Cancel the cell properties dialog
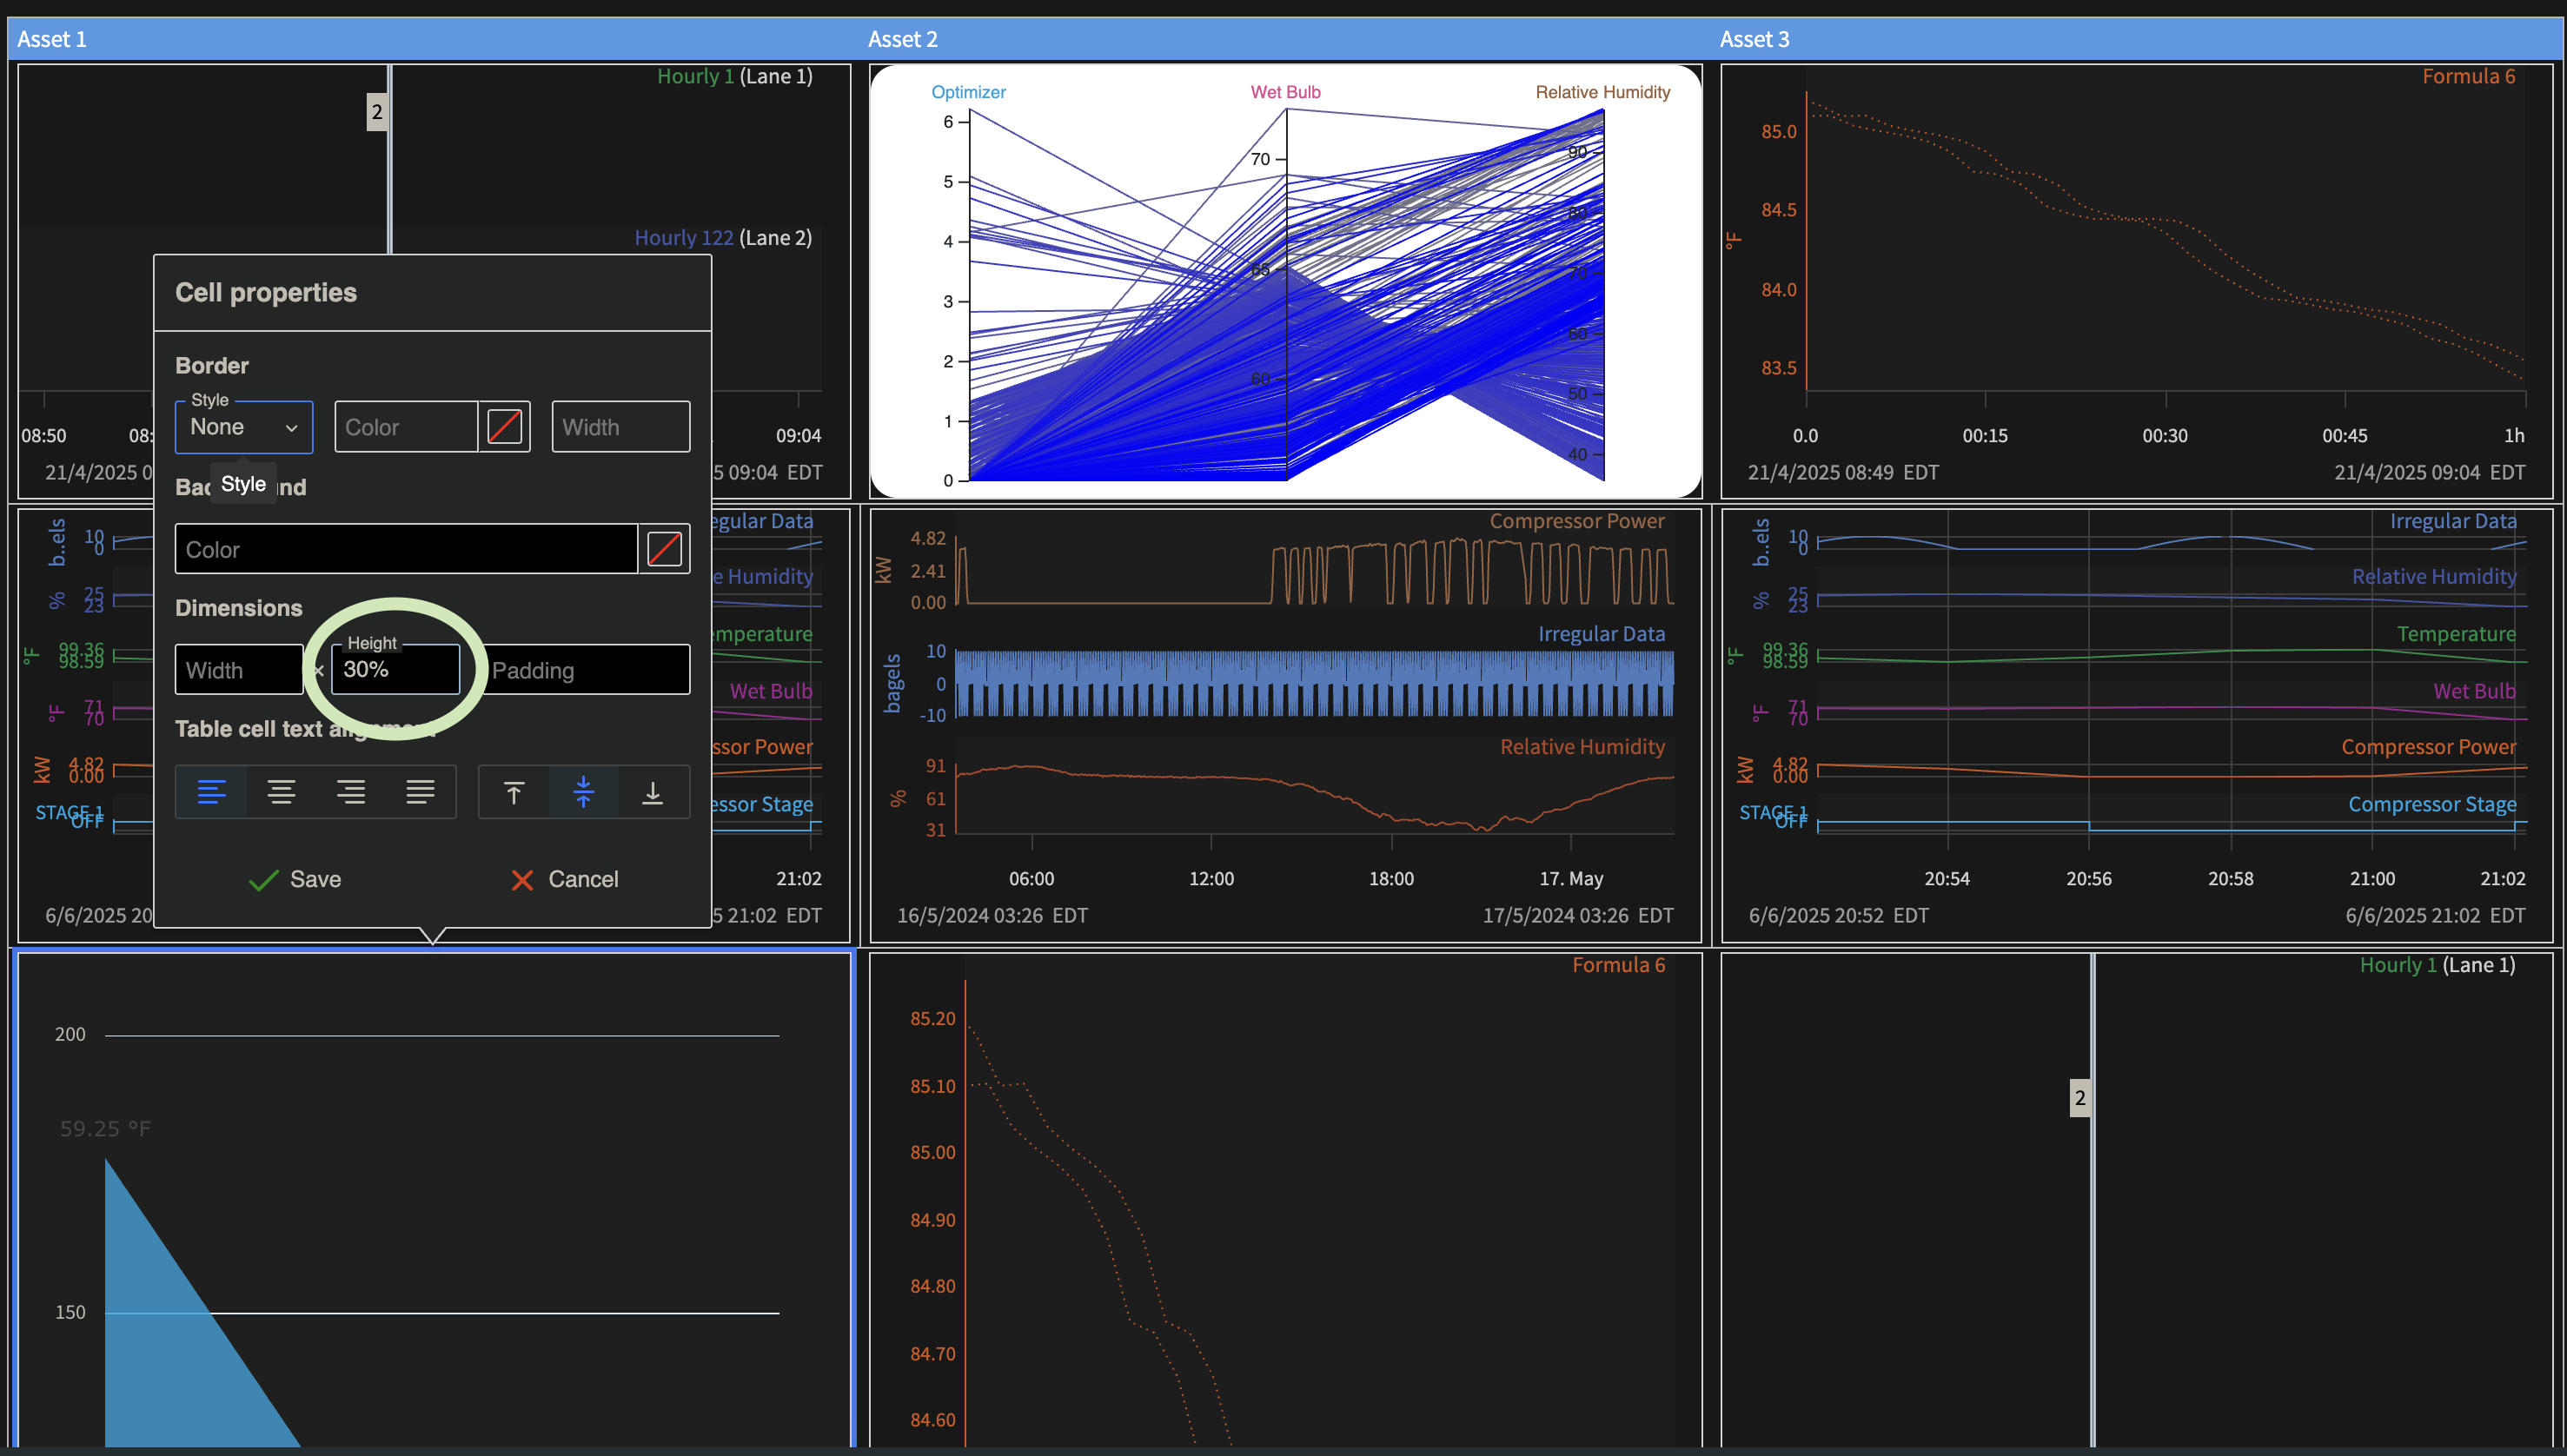The height and width of the screenshot is (1456, 2567). click(565, 879)
